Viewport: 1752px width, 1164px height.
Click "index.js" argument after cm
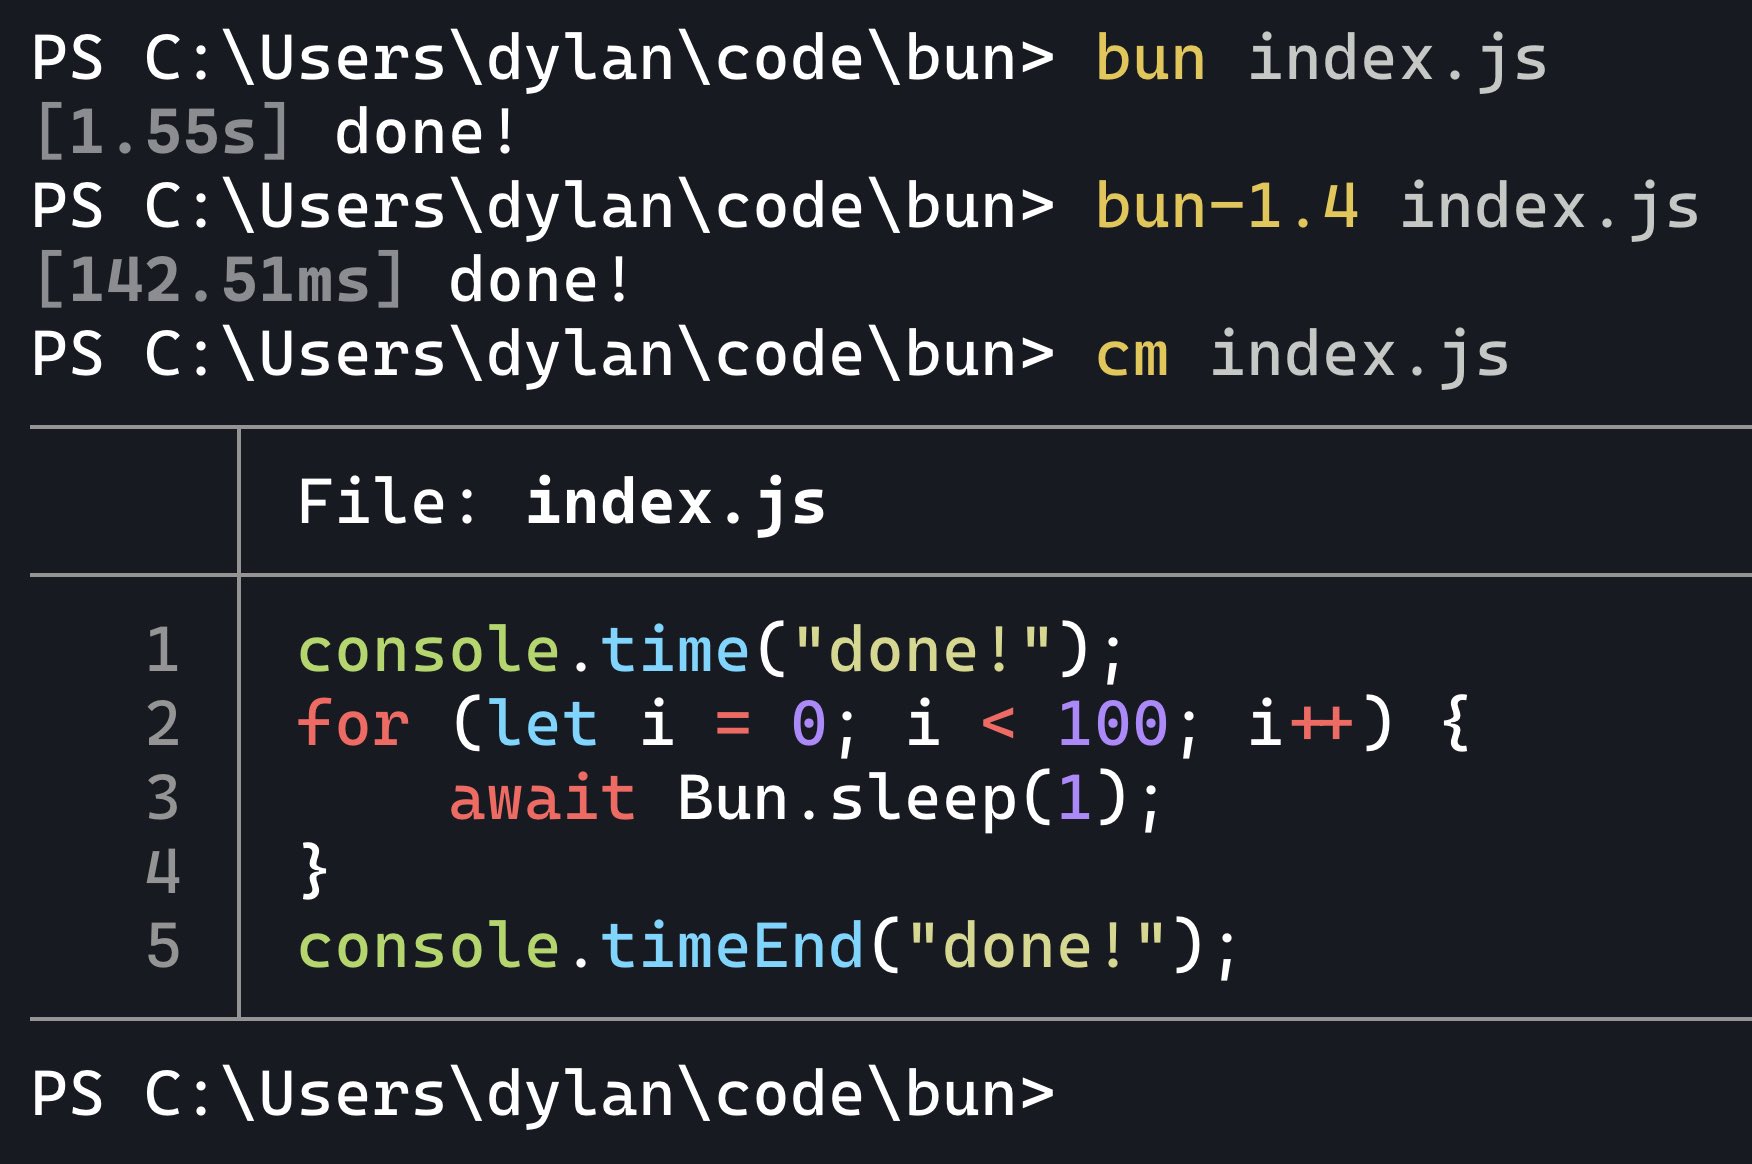pos(1360,355)
